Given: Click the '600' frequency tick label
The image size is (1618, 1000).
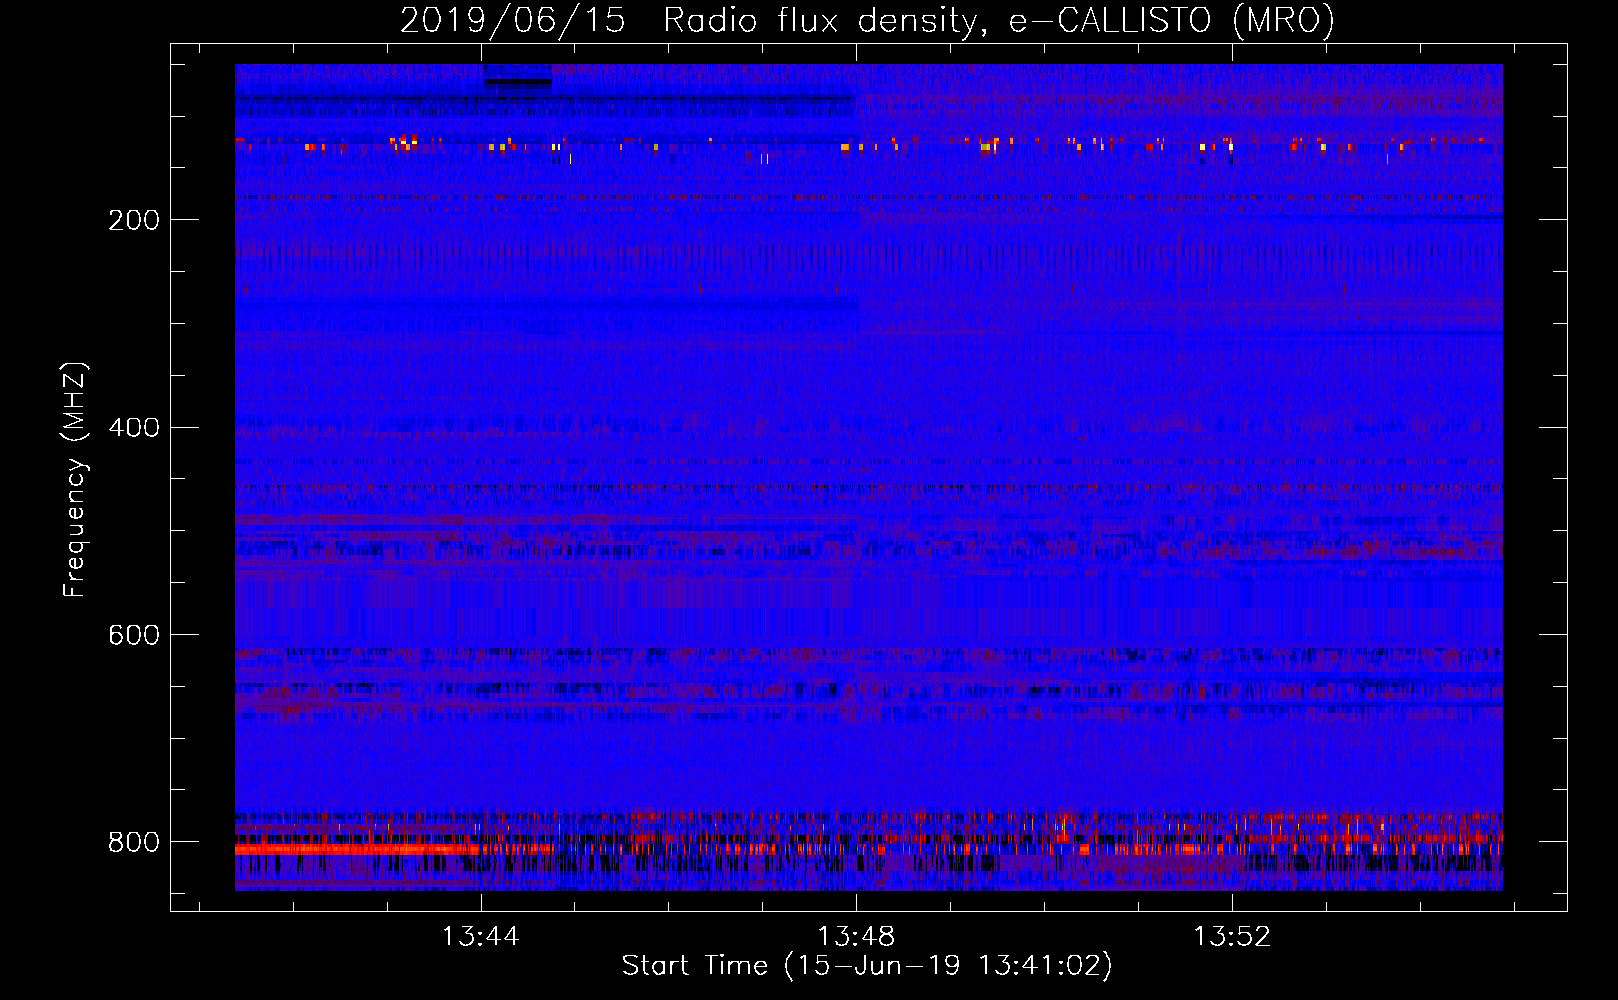Looking at the screenshot, I should point(134,635).
